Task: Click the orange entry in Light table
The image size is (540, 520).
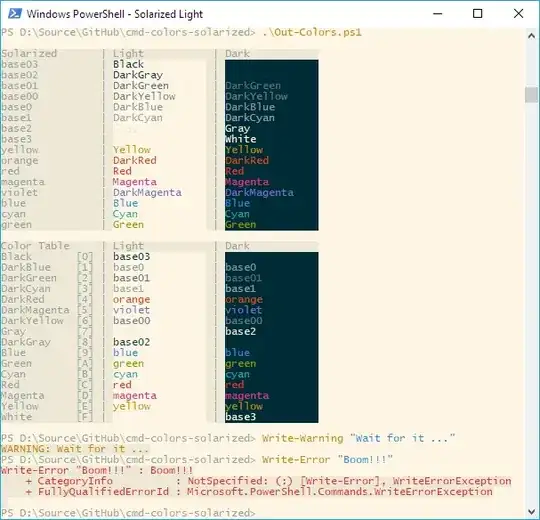Action: coord(132,300)
